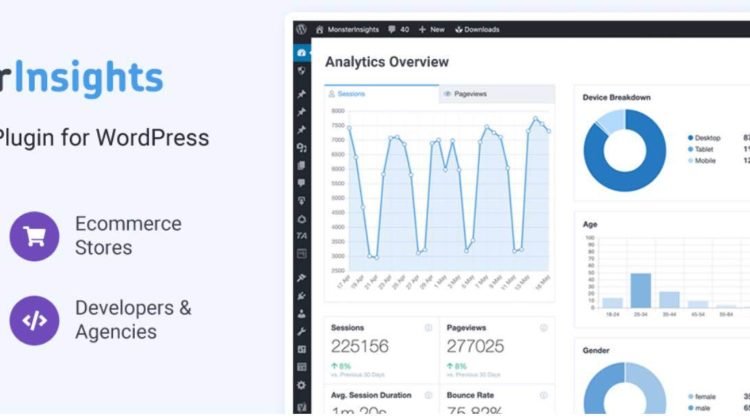Open the MonsterInsights site home link
Image resolution: width=750 pixels, height=420 pixels.
[347, 29]
